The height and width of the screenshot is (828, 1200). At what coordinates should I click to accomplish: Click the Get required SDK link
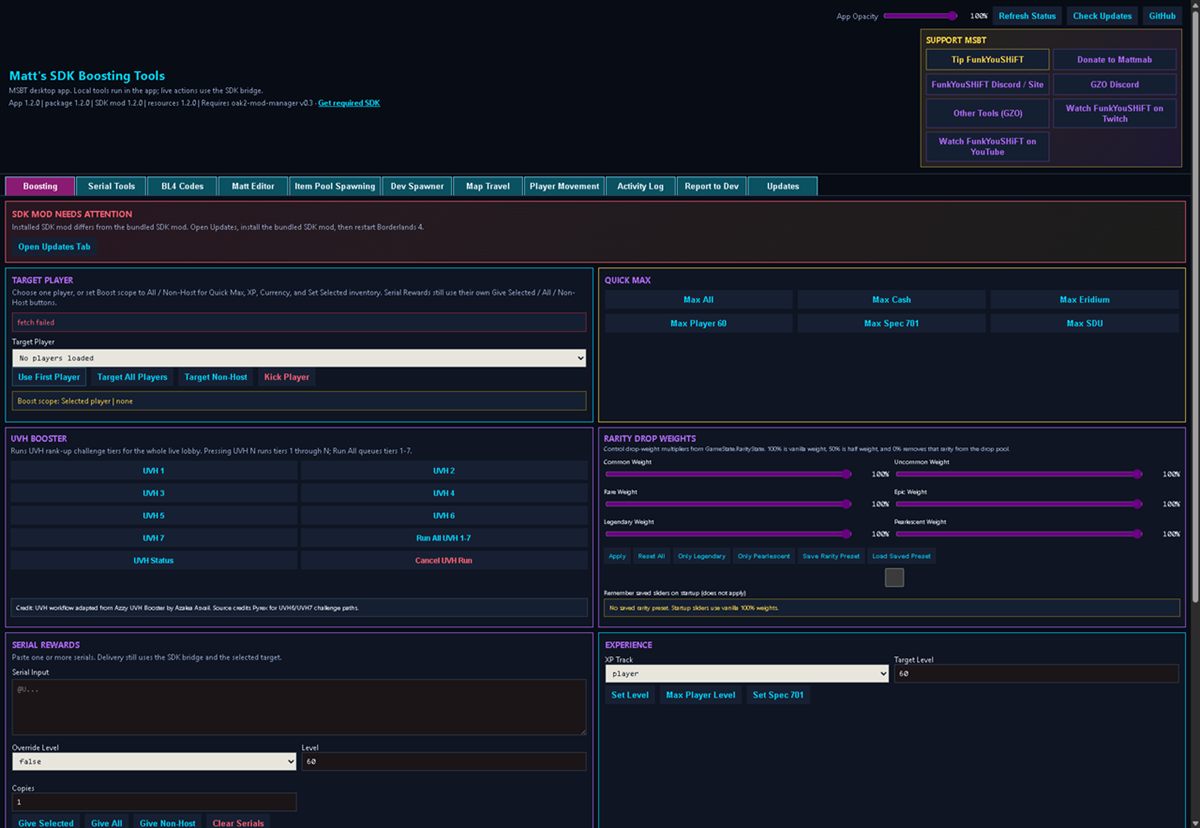349,103
